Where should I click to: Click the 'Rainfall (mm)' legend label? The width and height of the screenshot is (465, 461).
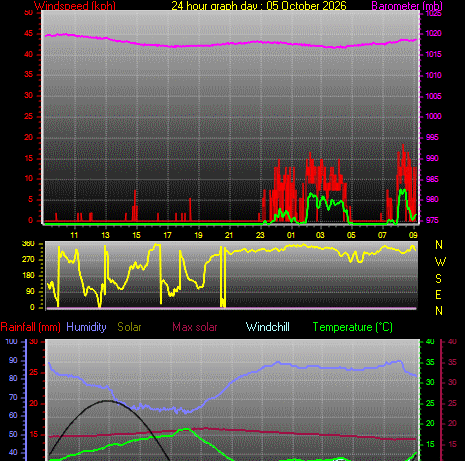tap(31, 327)
